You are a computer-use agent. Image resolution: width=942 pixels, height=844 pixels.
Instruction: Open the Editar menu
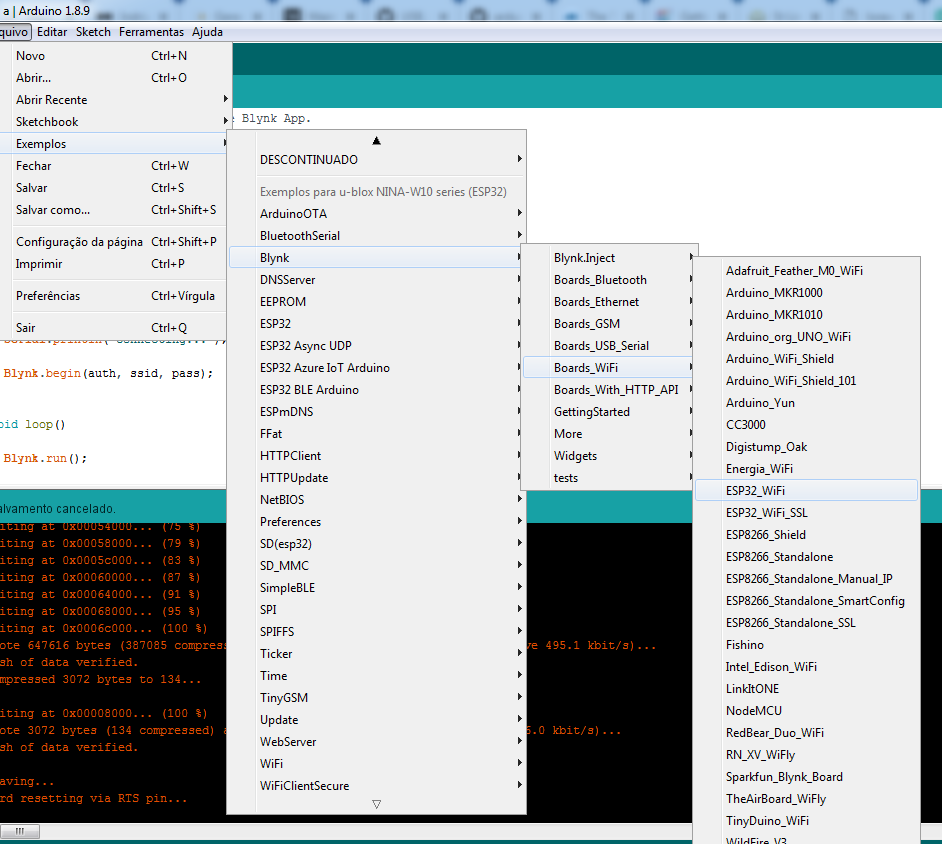tap(52, 32)
